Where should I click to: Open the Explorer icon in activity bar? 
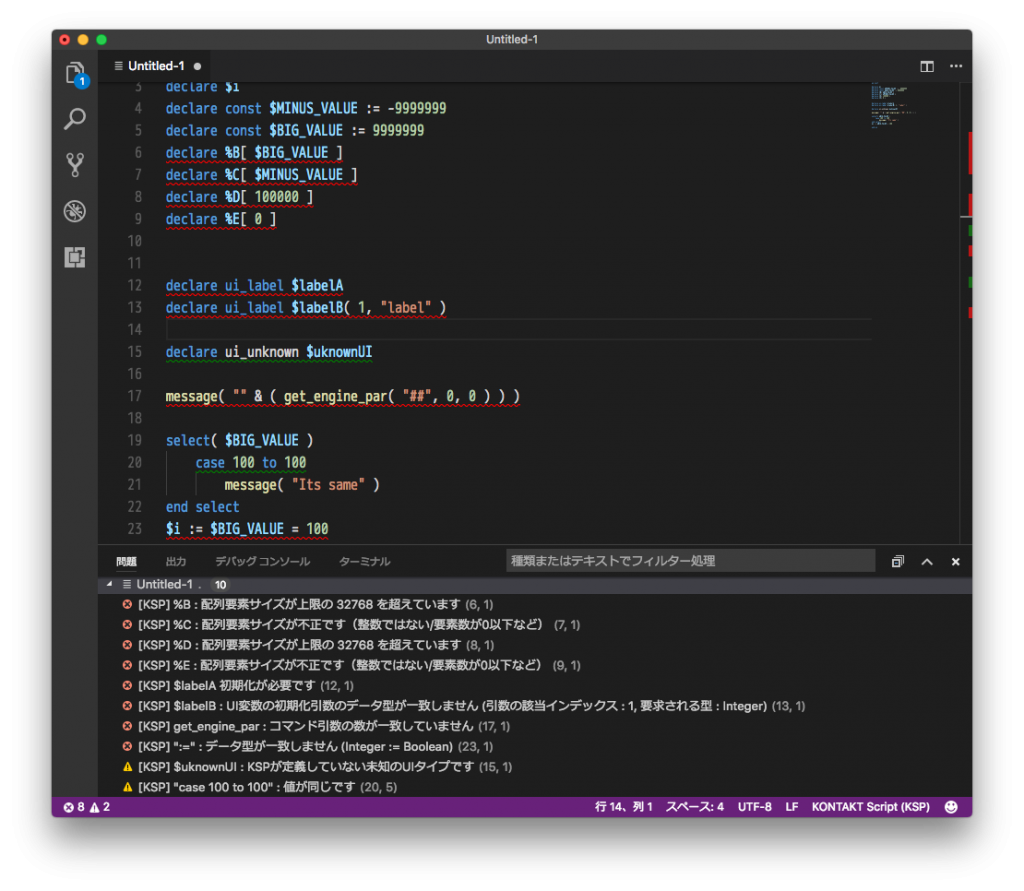pos(75,73)
